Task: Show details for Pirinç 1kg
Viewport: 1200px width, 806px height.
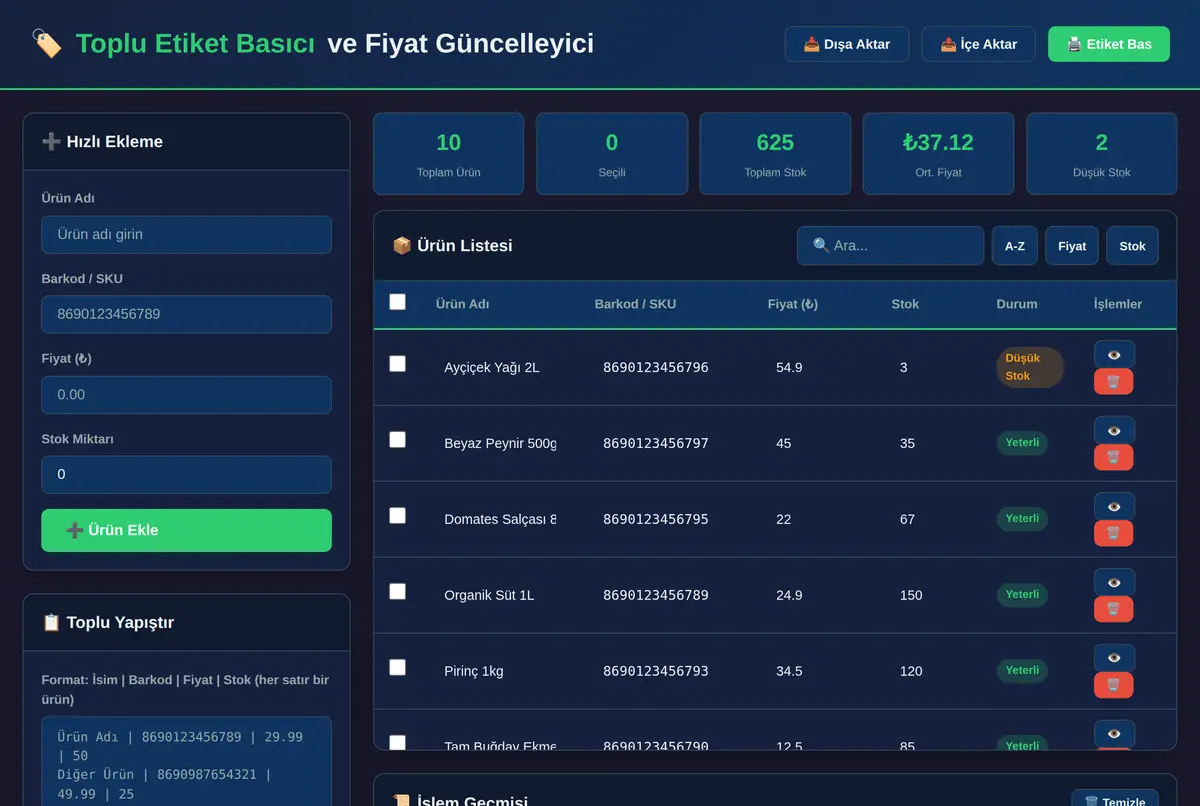Action: tap(1114, 658)
